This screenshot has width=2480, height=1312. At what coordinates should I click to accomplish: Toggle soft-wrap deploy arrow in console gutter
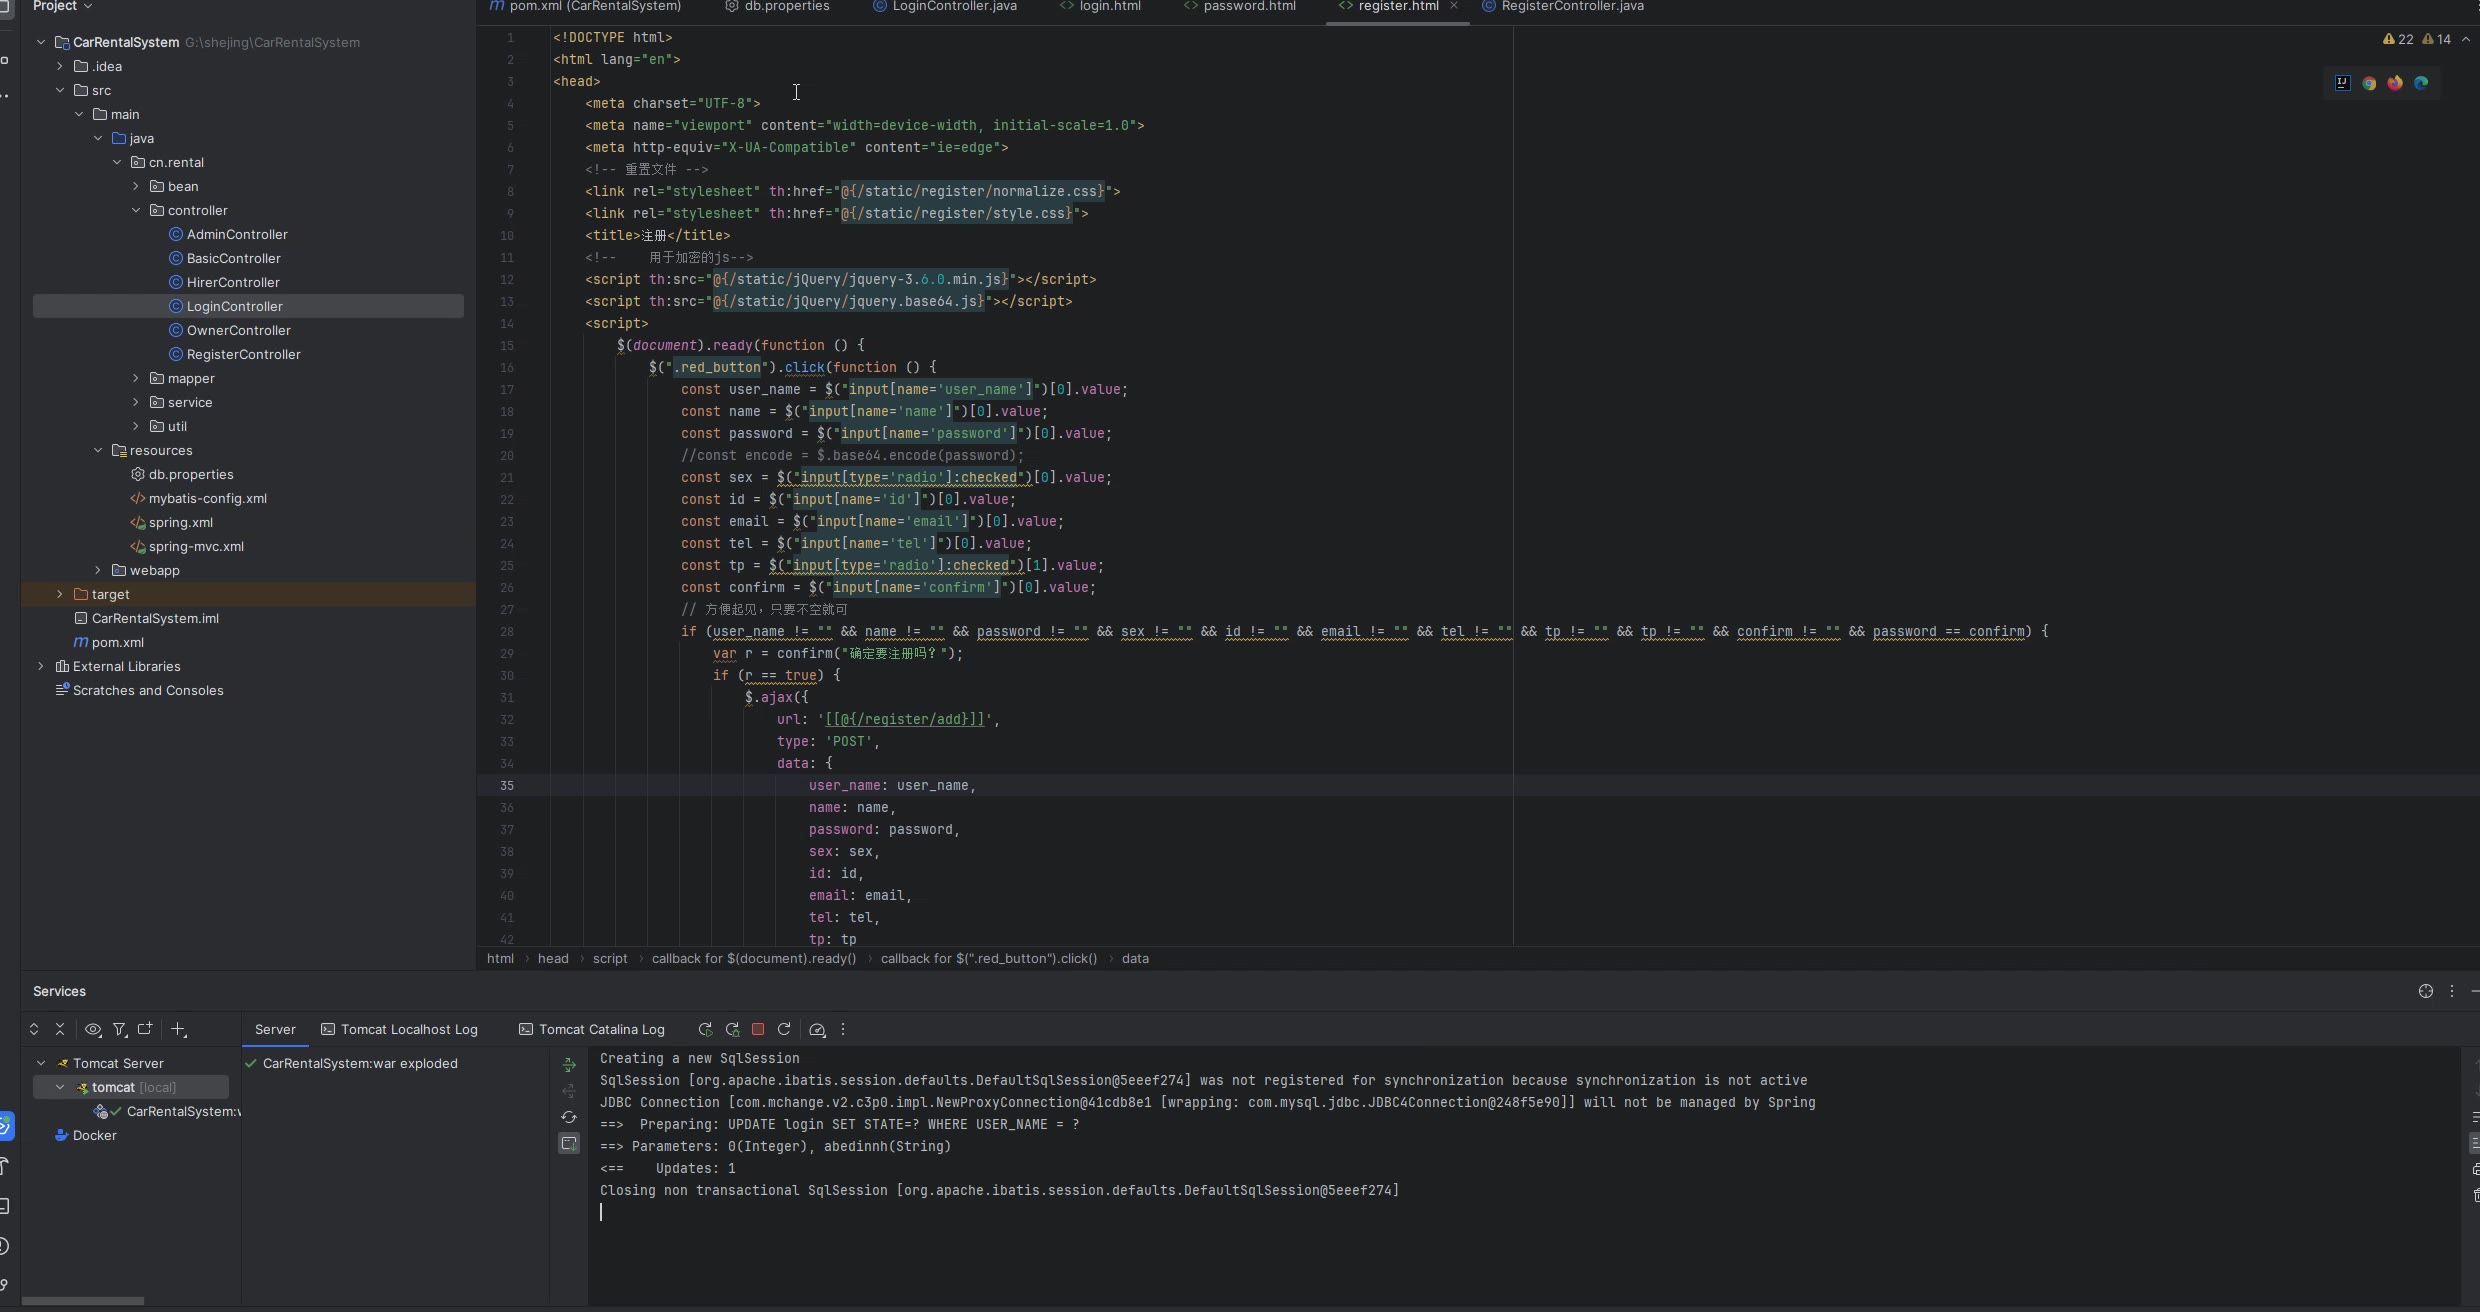[x=569, y=1065]
